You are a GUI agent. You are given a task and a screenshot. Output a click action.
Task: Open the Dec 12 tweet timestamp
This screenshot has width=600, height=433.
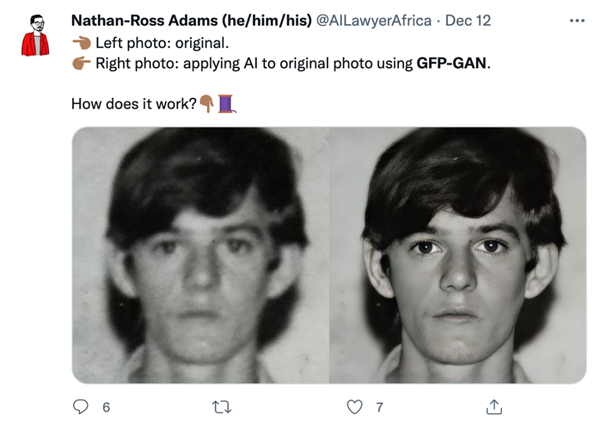click(468, 21)
